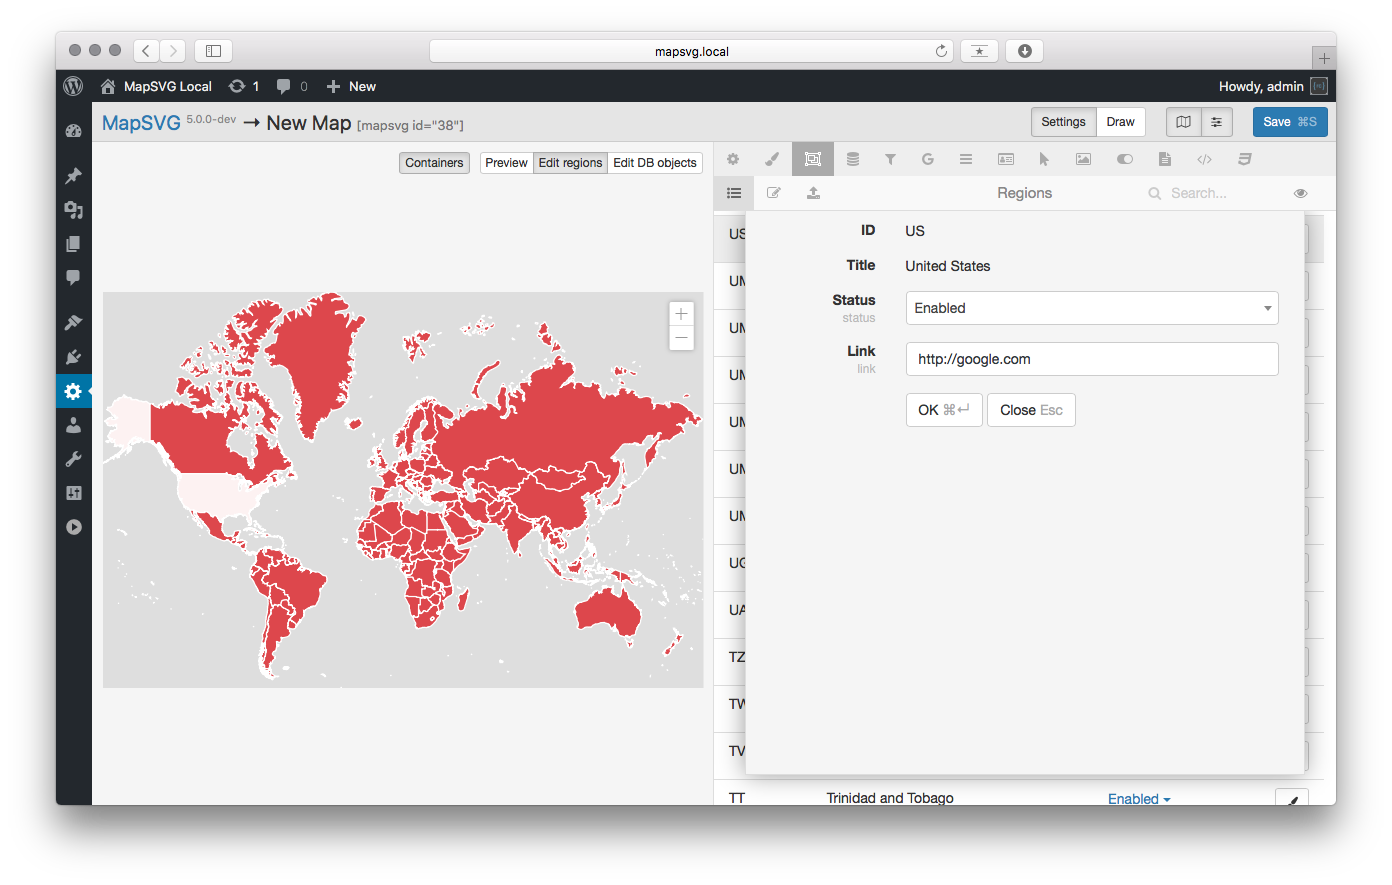Switch to Draw mode
This screenshot has height=885, width=1392.
(x=1120, y=122)
